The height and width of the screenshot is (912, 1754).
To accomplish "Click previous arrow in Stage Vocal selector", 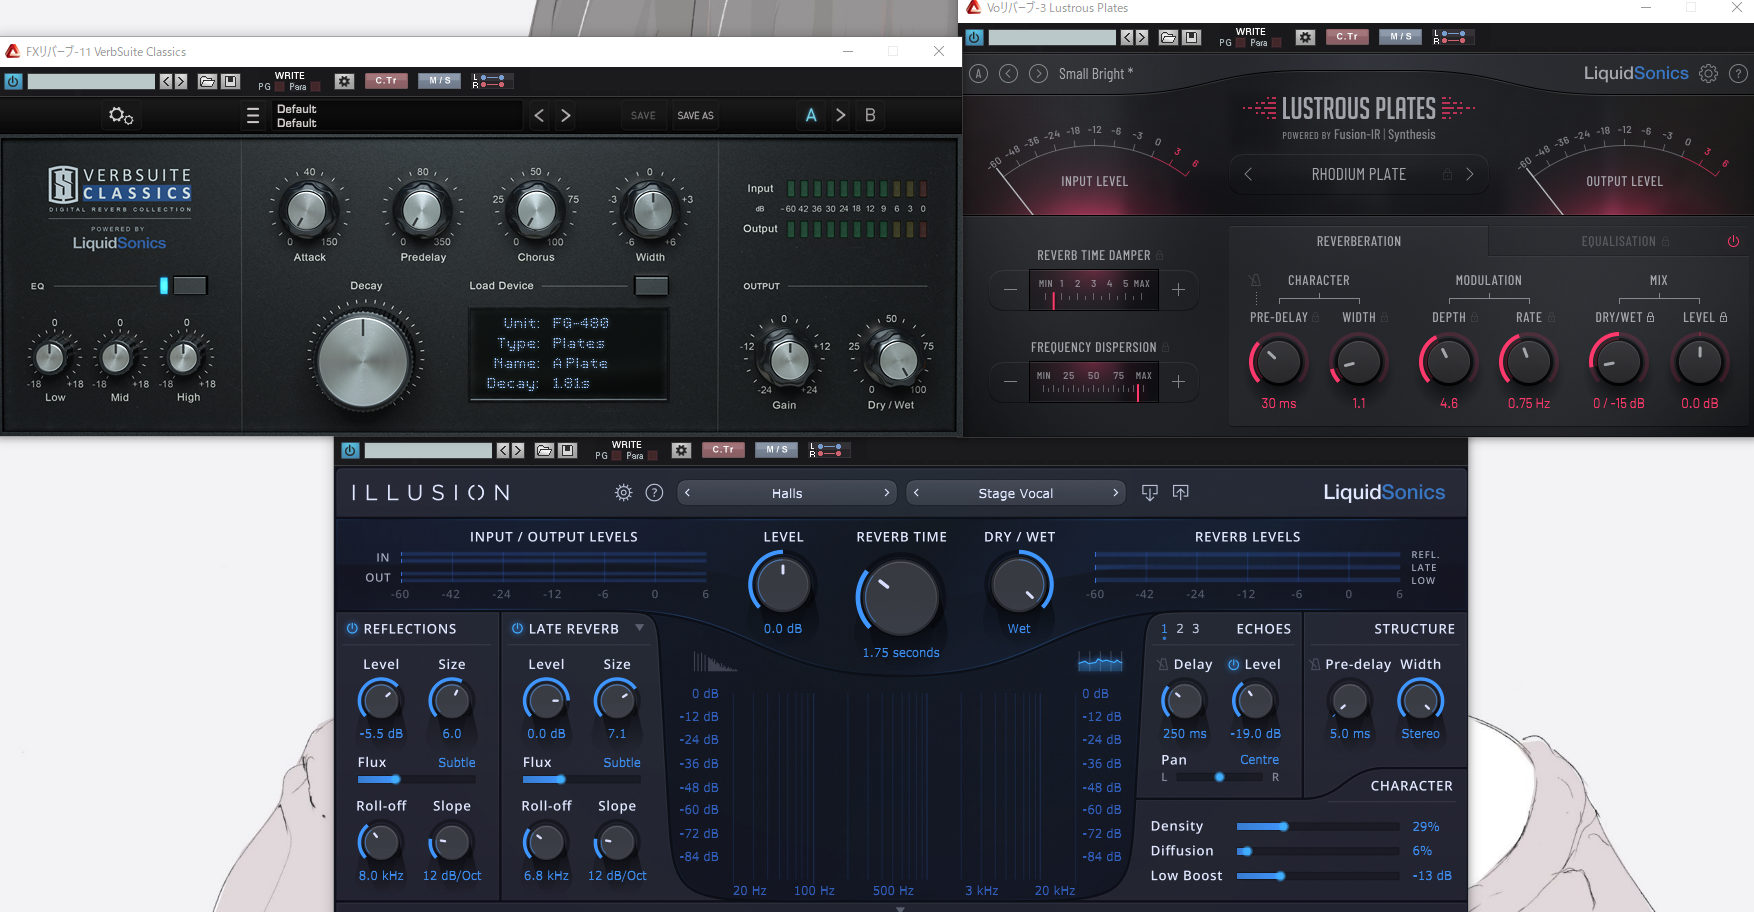I will pos(916,492).
